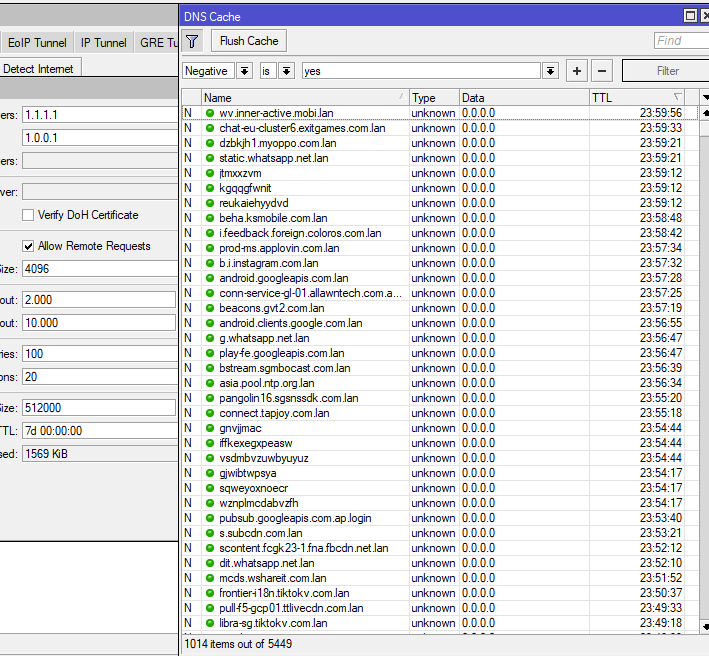Open the 'yes' value dropdown arrow
This screenshot has width=709, height=656.
pos(550,71)
